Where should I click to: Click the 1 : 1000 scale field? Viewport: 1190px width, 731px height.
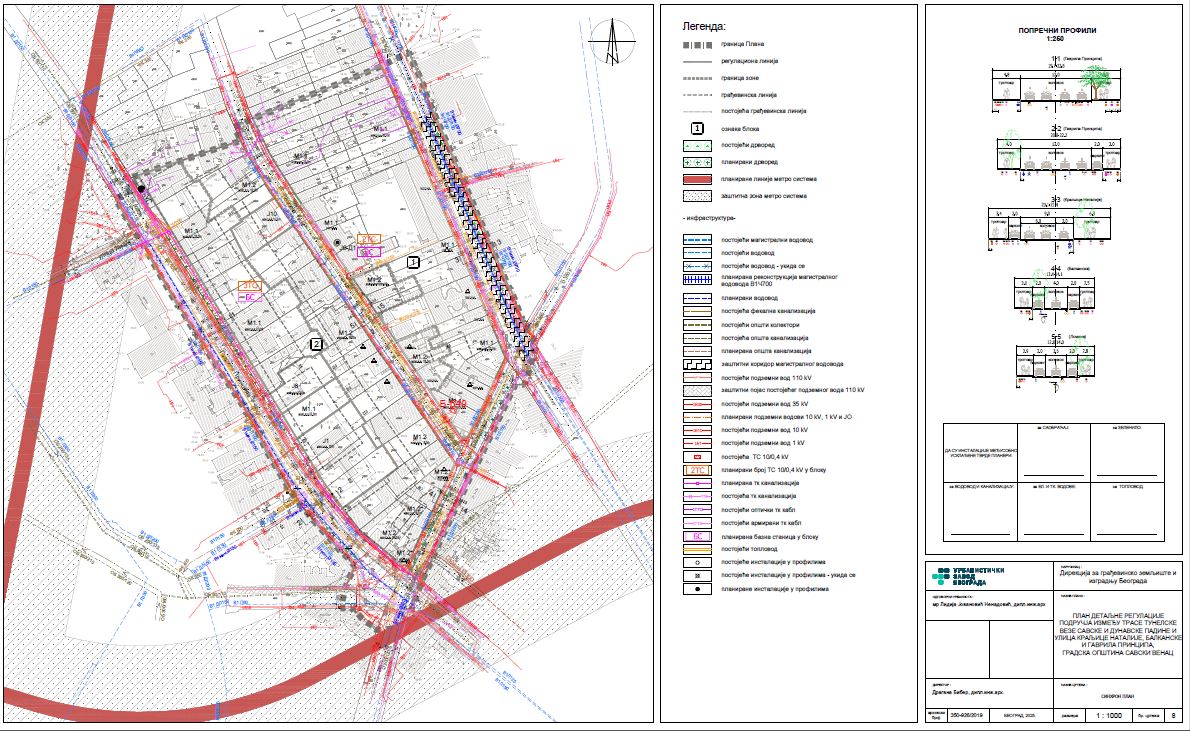coord(1108,716)
